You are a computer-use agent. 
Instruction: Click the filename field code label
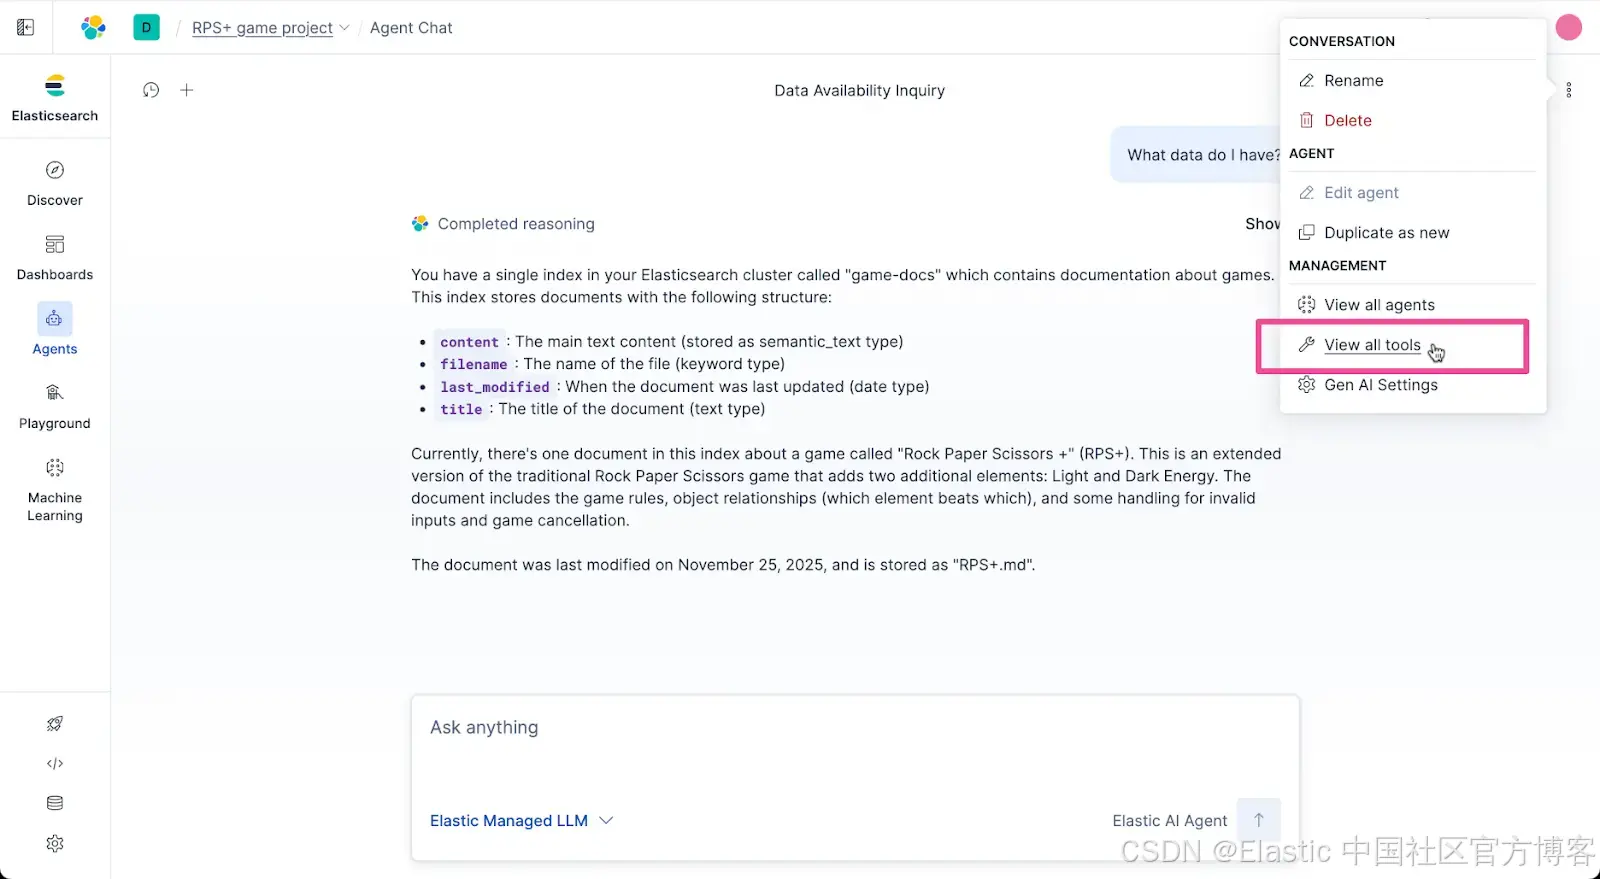[x=473, y=364]
